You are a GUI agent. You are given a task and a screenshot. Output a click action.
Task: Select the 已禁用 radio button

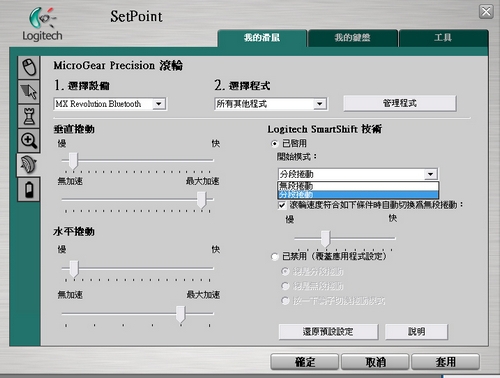(x=274, y=257)
